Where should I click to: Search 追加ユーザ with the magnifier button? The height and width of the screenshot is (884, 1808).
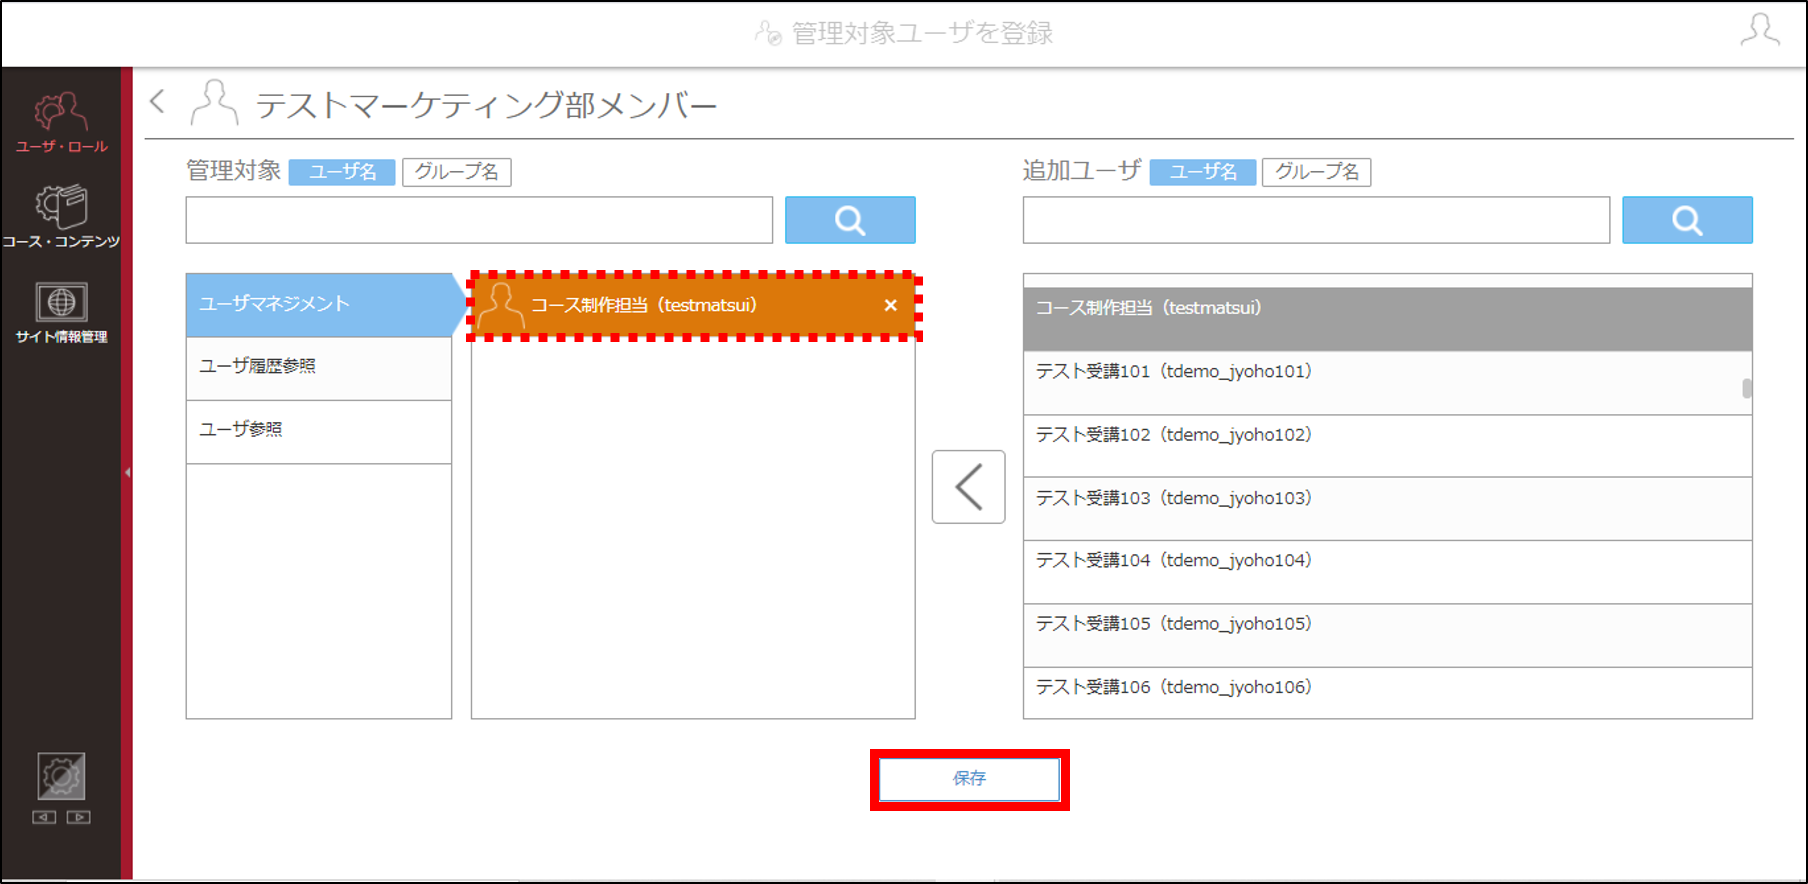coord(1687,220)
